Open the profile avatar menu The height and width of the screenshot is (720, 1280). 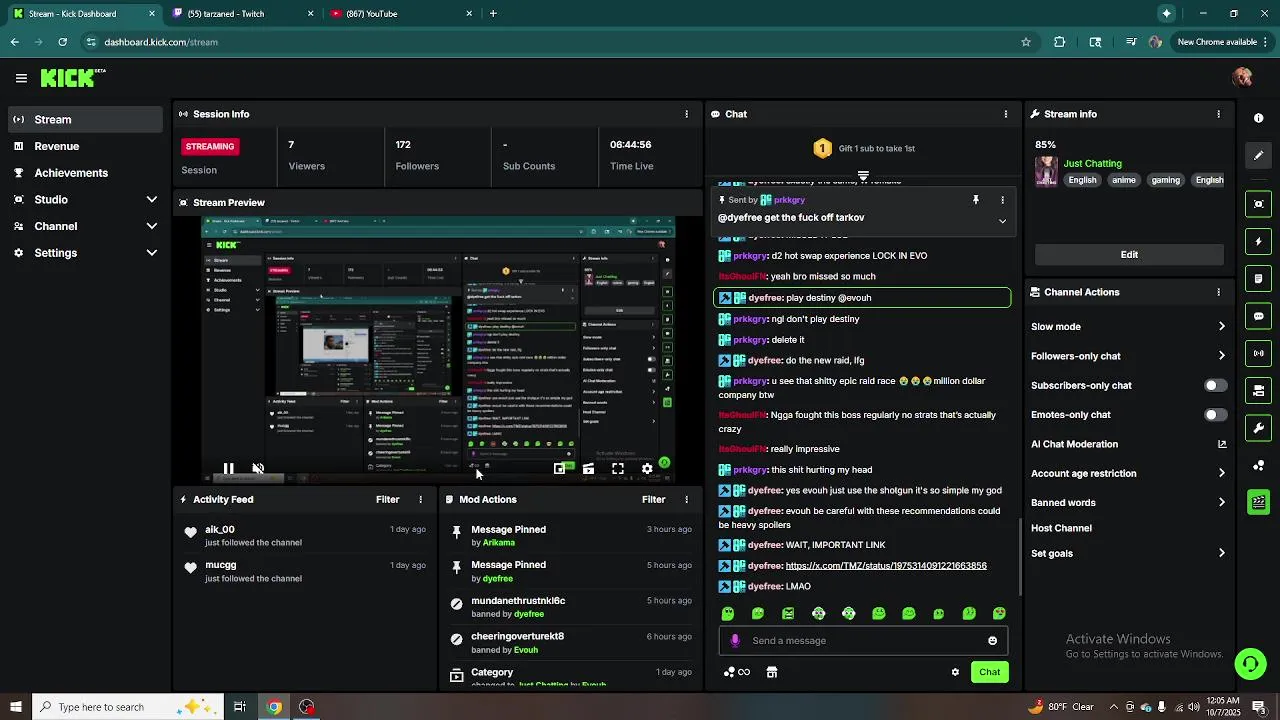pyautogui.click(x=1243, y=78)
